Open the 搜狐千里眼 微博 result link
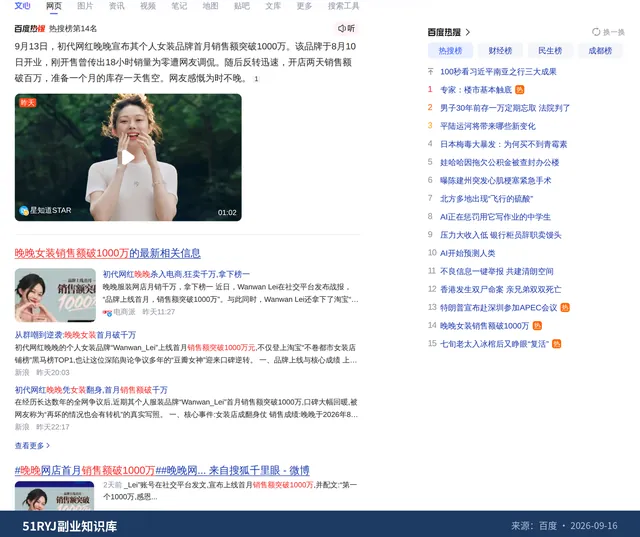 tap(162, 470)
